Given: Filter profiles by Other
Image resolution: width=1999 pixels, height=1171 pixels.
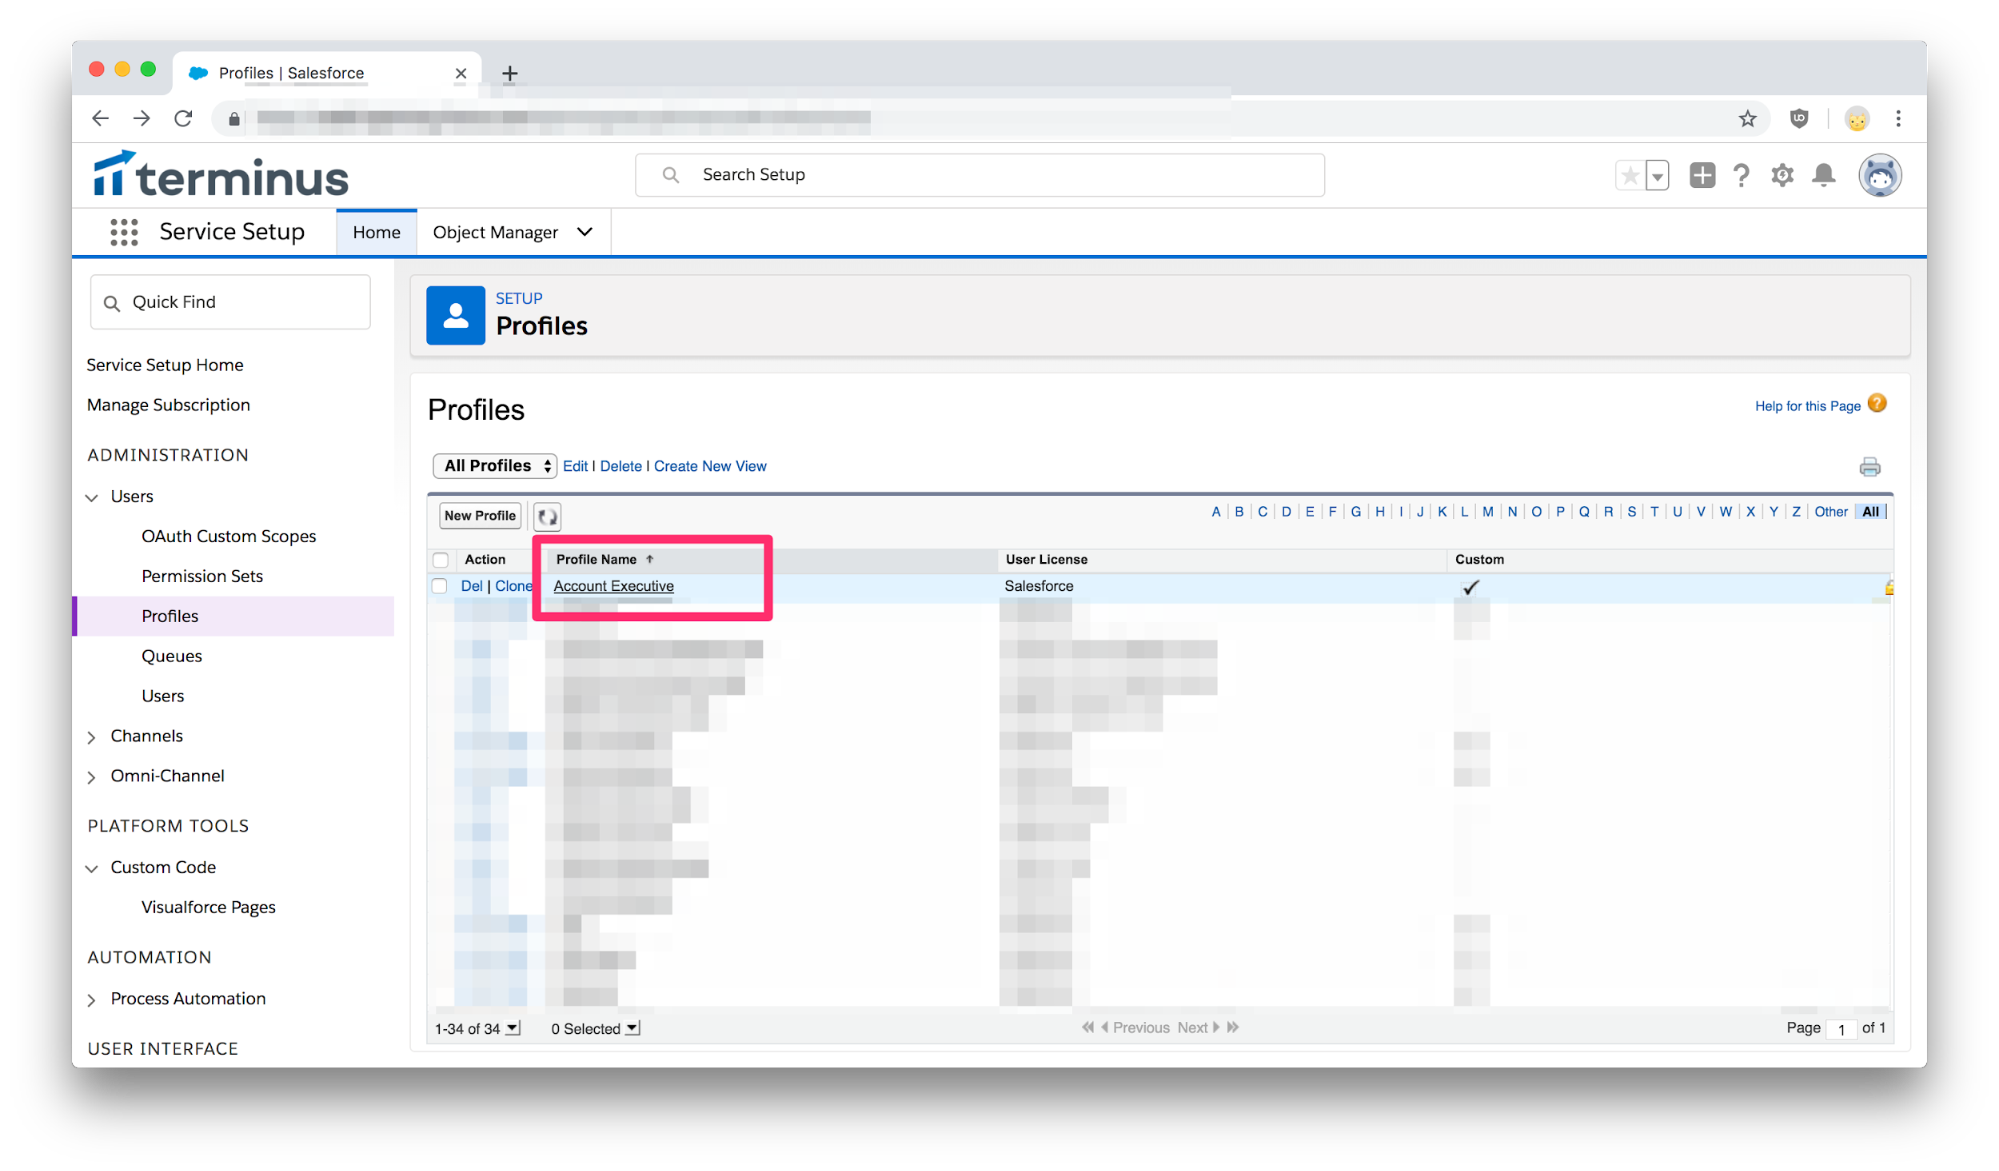Looking at the screenshot, I should click(x=1831, y=512).
